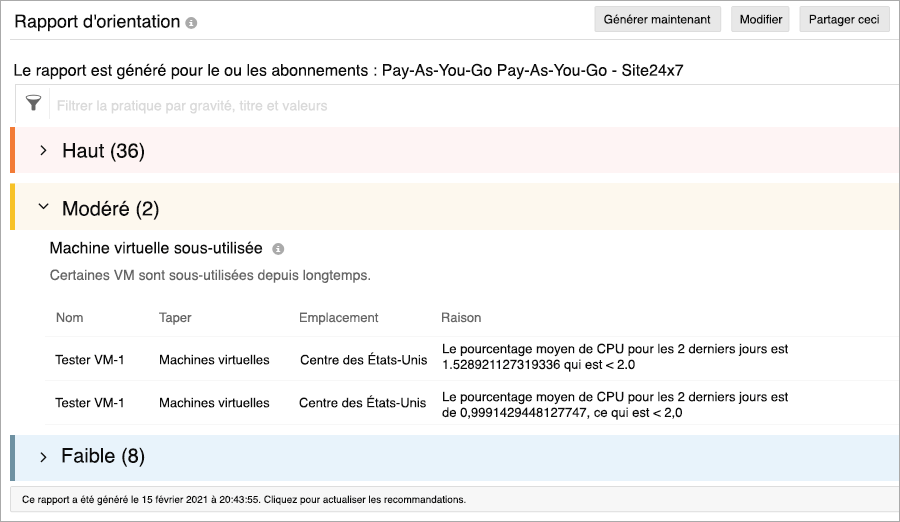Click the funnel filter icon

(34, 104)
